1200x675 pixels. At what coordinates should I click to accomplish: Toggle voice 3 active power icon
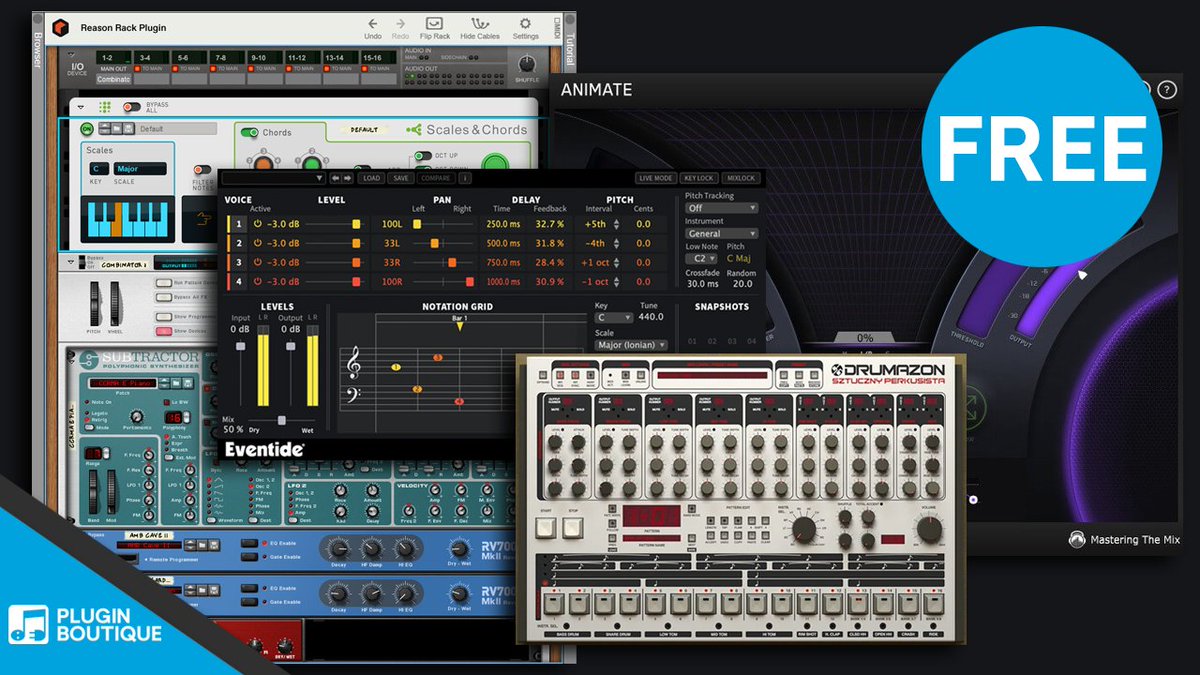(x=256, y=262)
